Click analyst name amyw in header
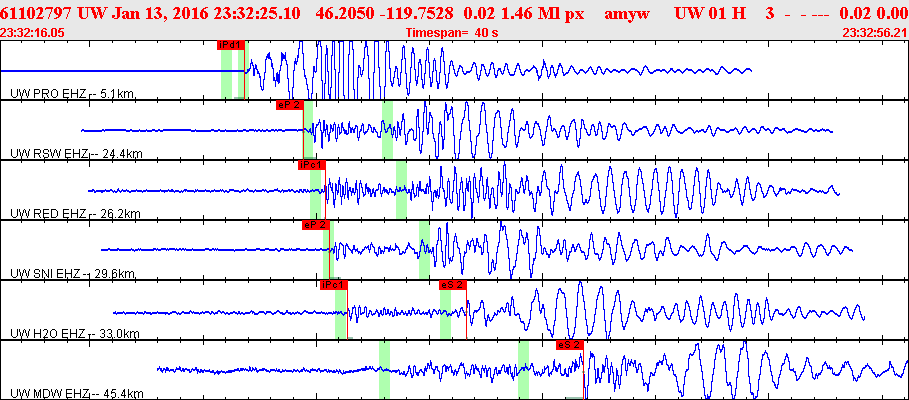The height and width of the screenshot is (400, 909). pos(627,13)
